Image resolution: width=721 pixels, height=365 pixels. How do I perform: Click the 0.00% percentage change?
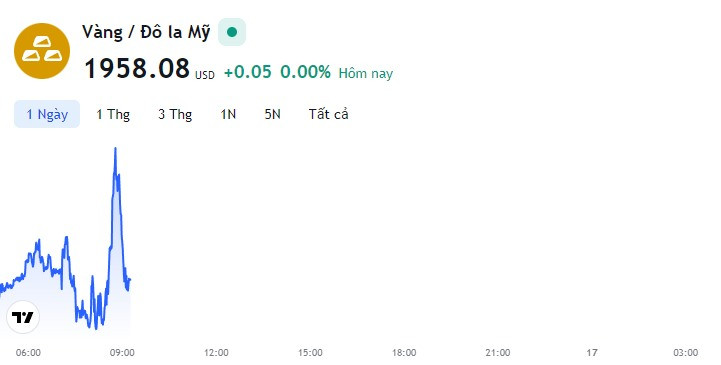tap(305, 72)
